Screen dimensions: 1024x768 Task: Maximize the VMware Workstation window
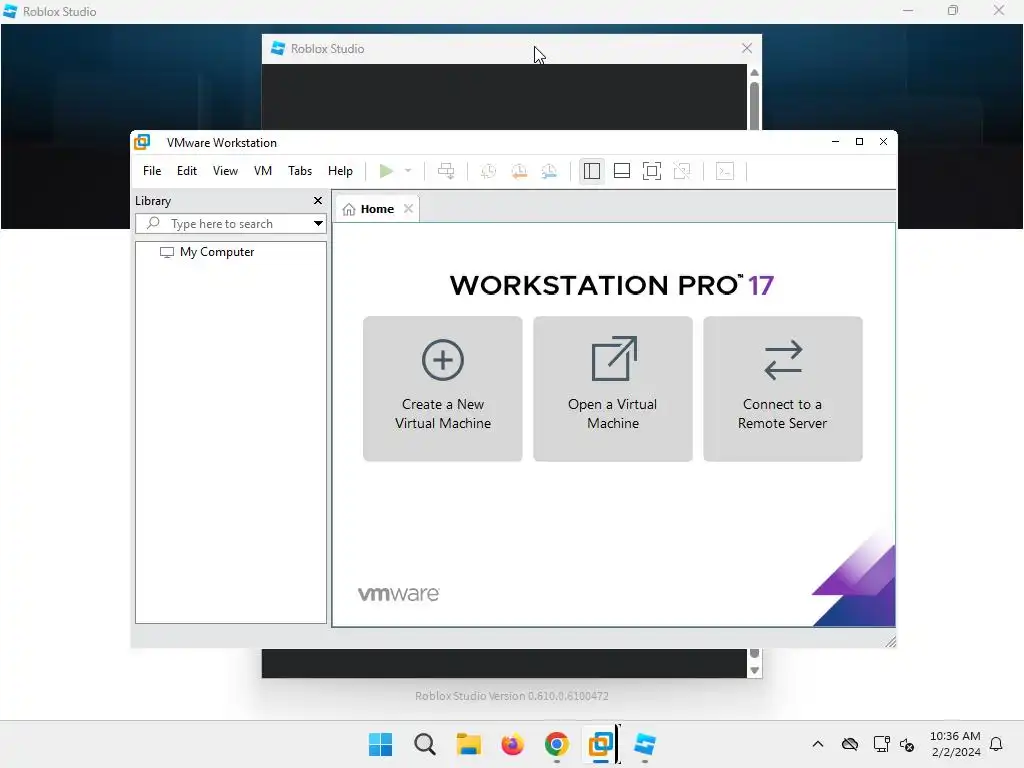[859, 142]
